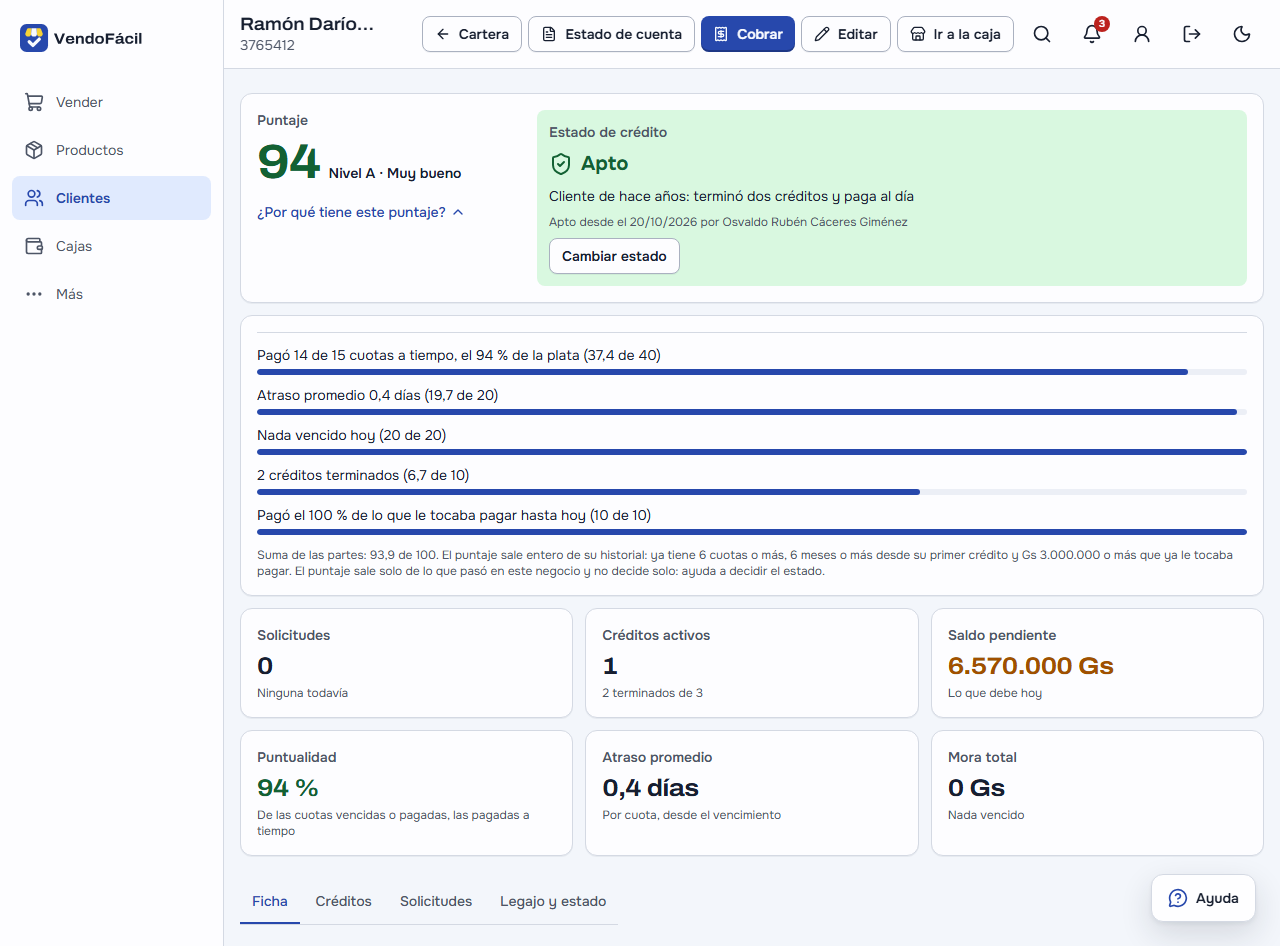Click Cambiar estado button
1280x946 pixels.
click(x=614, y=256)
